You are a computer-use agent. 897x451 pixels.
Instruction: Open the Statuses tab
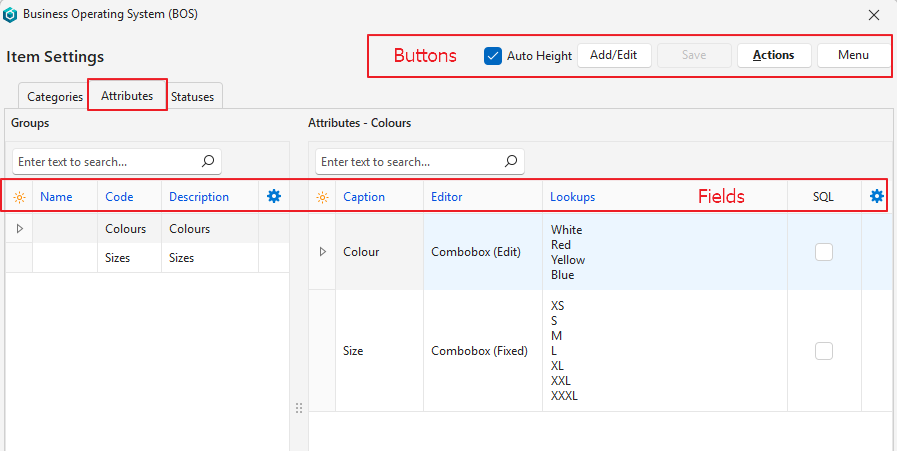pyautogui.click(x=195, y=97)
